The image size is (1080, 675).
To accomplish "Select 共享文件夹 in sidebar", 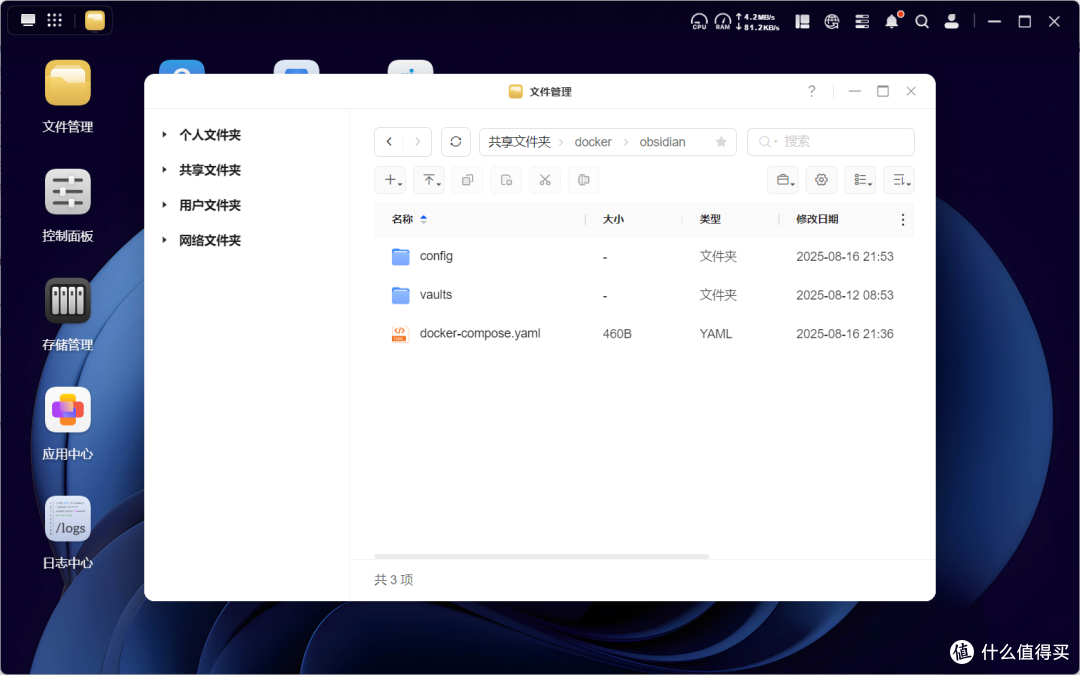I will tap(210, 170).
